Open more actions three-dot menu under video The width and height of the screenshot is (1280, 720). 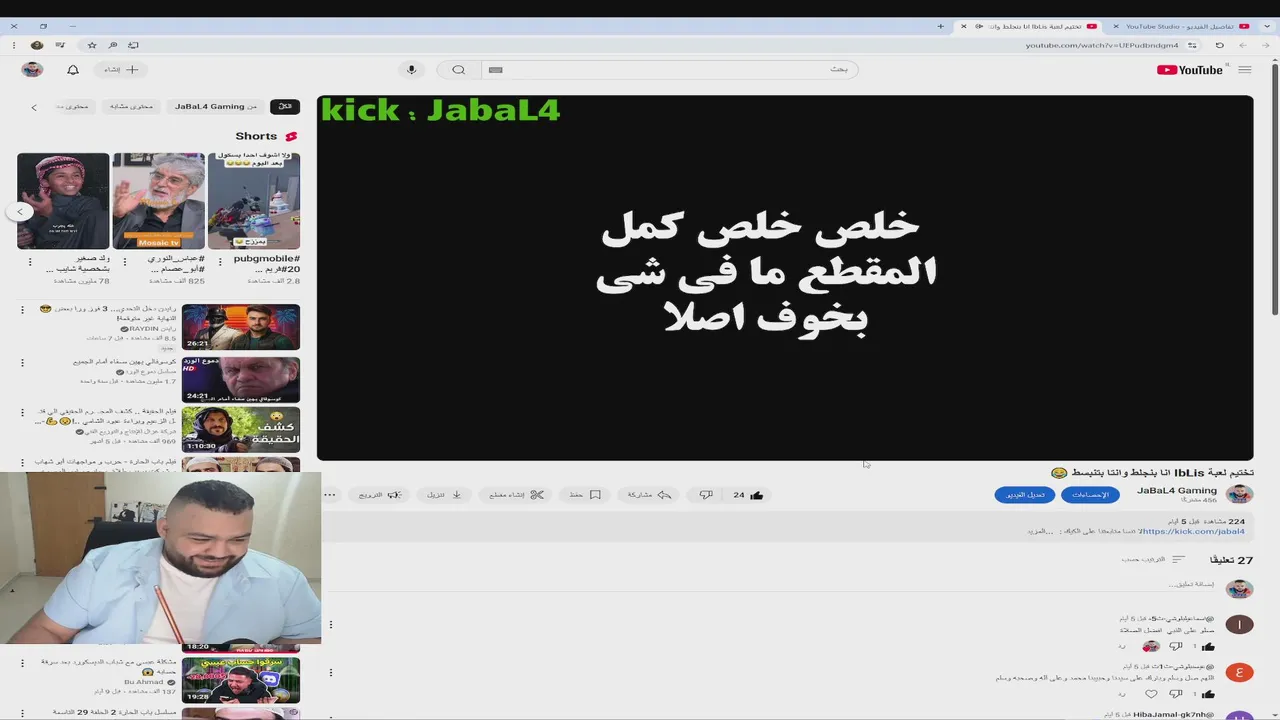coord(330,495)
